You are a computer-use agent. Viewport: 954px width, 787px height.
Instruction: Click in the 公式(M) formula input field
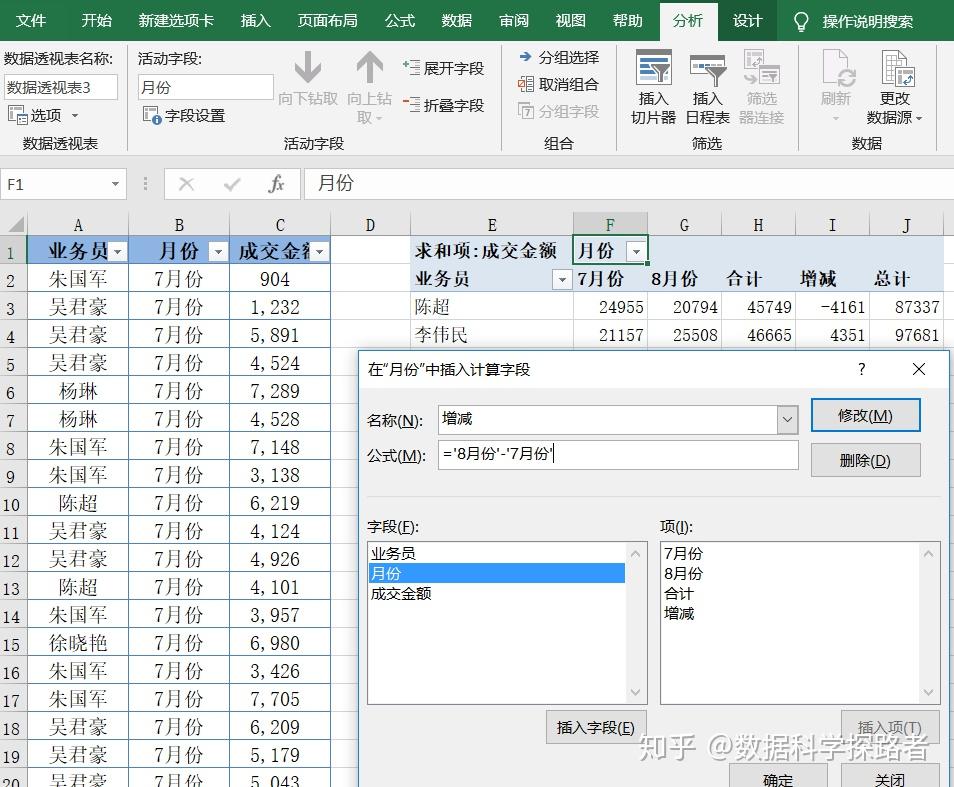point(618,454)
